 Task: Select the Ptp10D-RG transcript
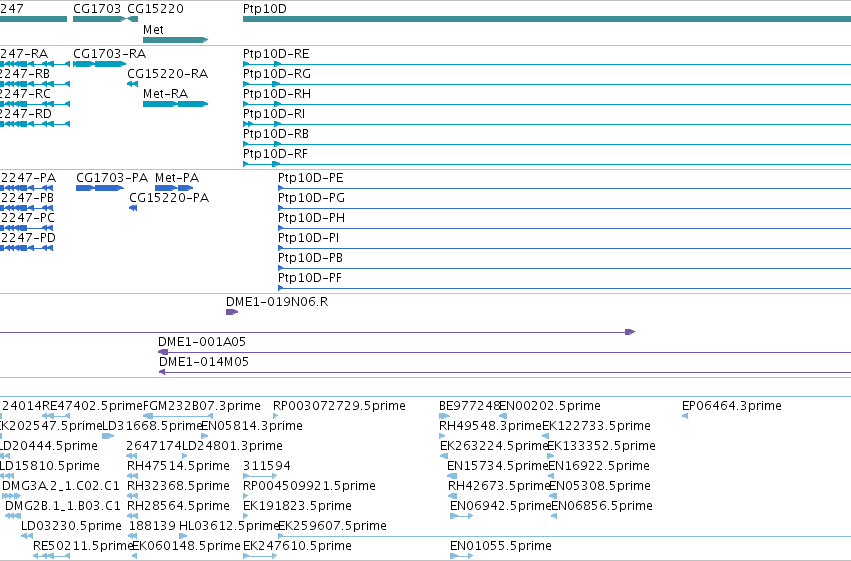pyautogui.click(x=547, y=84)
